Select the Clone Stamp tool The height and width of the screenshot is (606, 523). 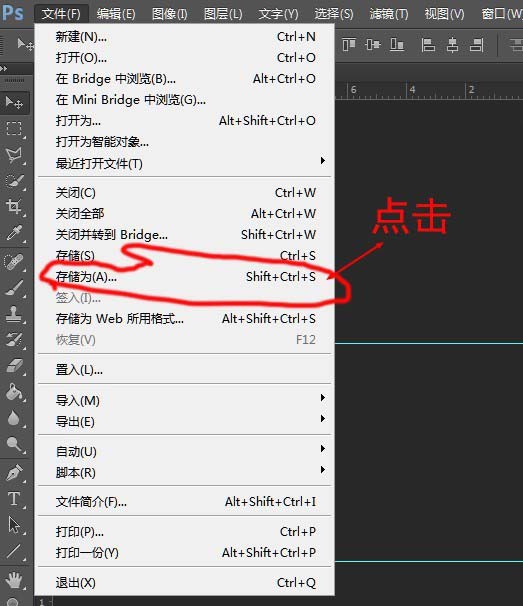coord(14,313)
